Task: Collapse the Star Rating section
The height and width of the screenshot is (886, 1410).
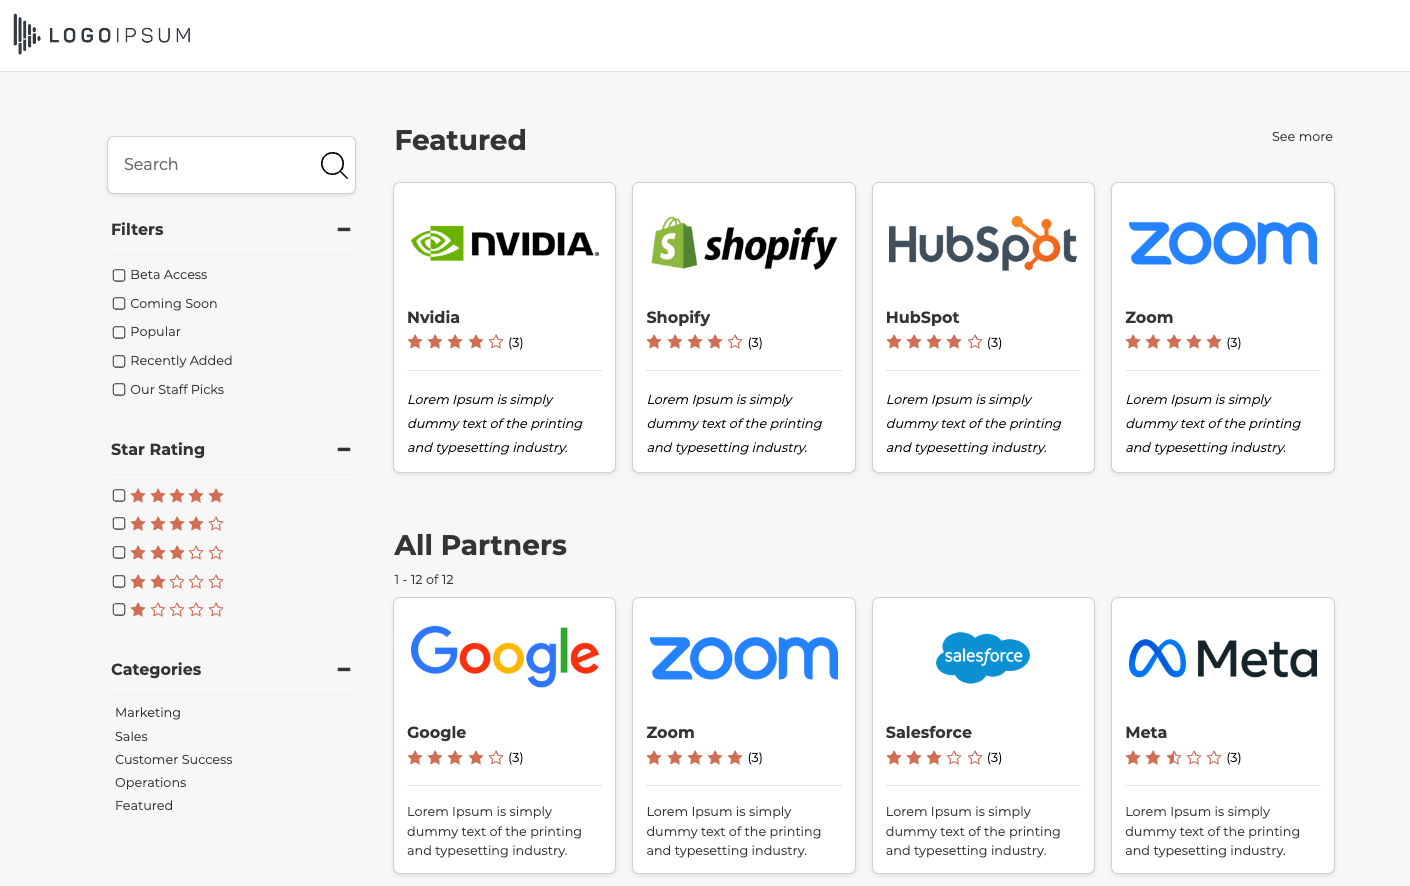Action: [x=344, y=450]
